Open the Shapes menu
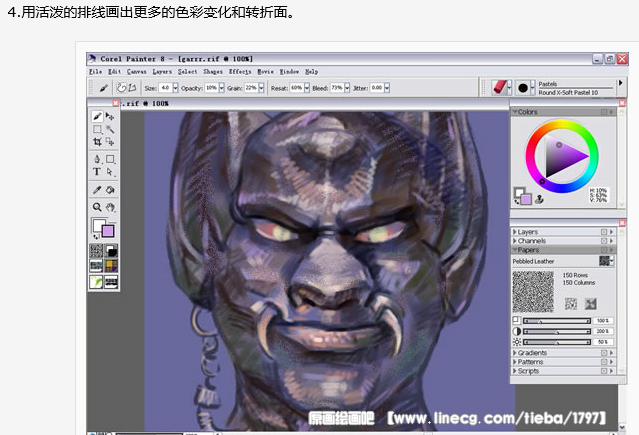Viewport: 639px width, 435px height. point(213,71)
